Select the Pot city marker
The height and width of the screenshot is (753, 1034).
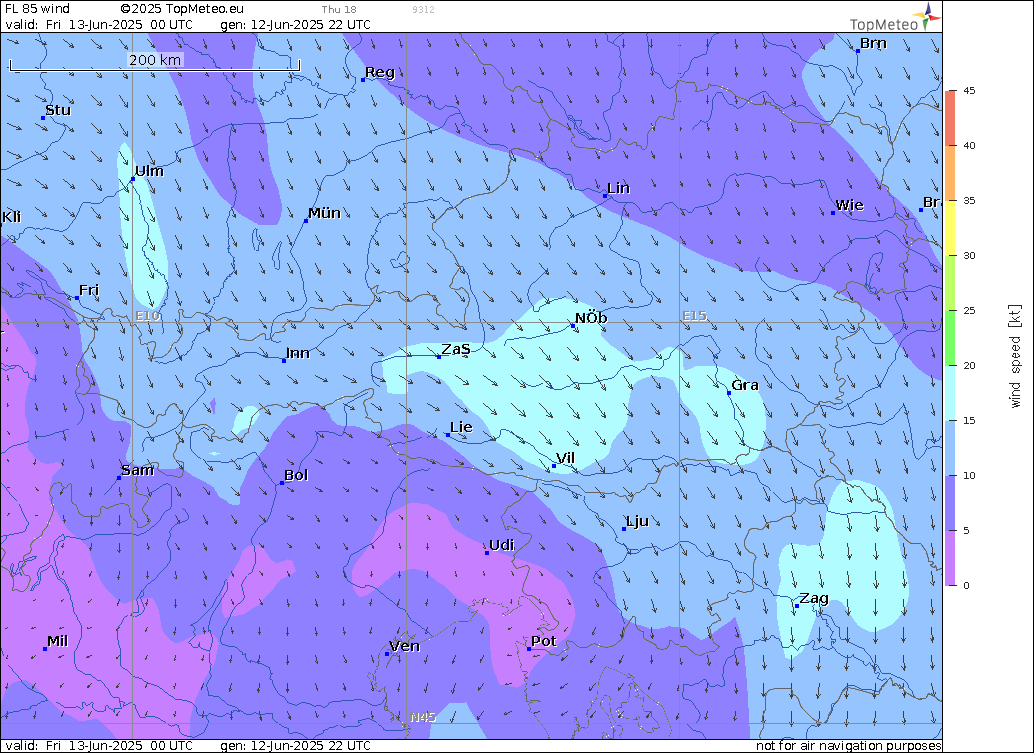(529, 649)
